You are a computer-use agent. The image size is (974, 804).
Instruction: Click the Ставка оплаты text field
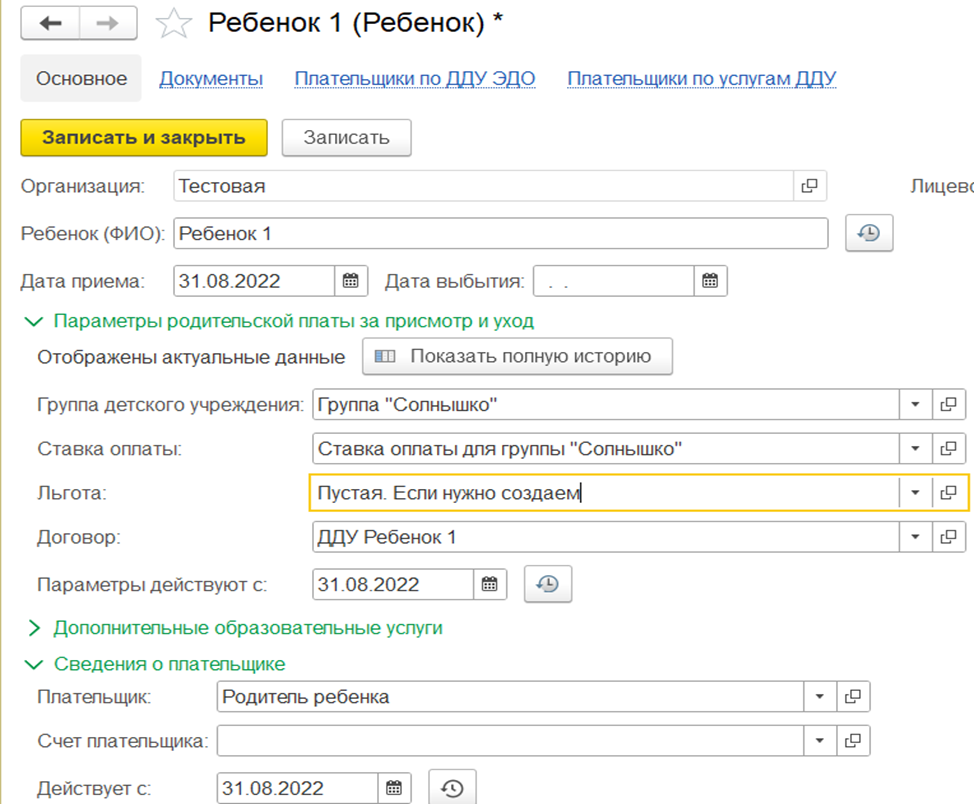(606, 449)
